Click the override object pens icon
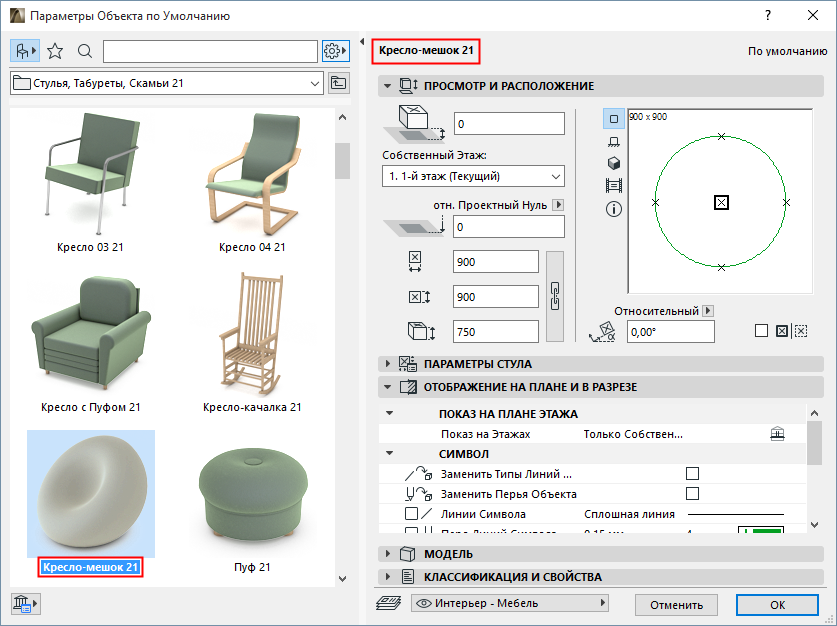 pos(418,494)
